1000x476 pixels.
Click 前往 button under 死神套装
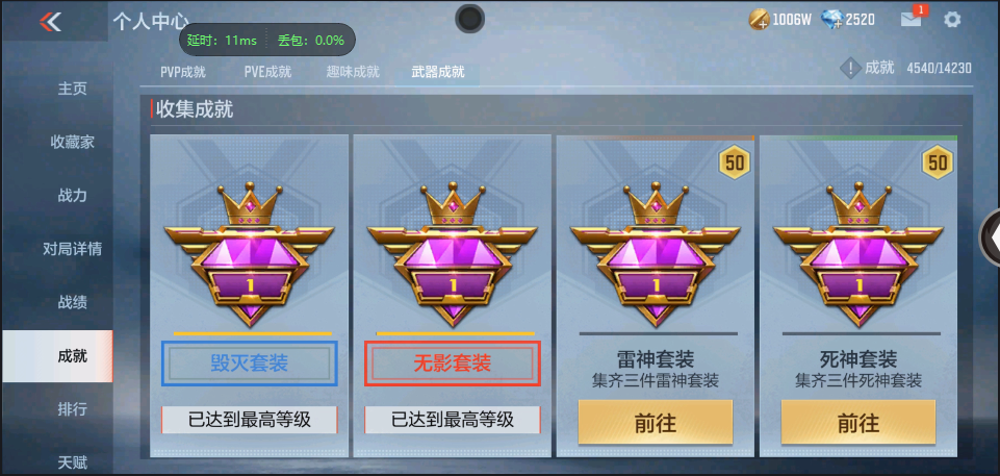858,422
